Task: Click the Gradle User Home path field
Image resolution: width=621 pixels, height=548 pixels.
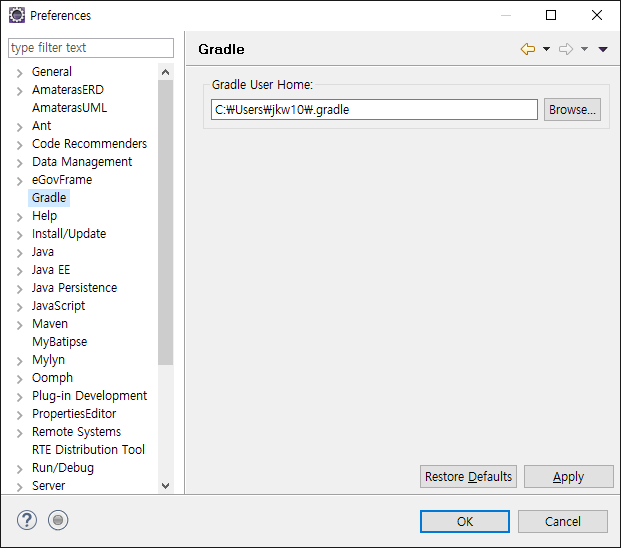Action: coord(374,110)
